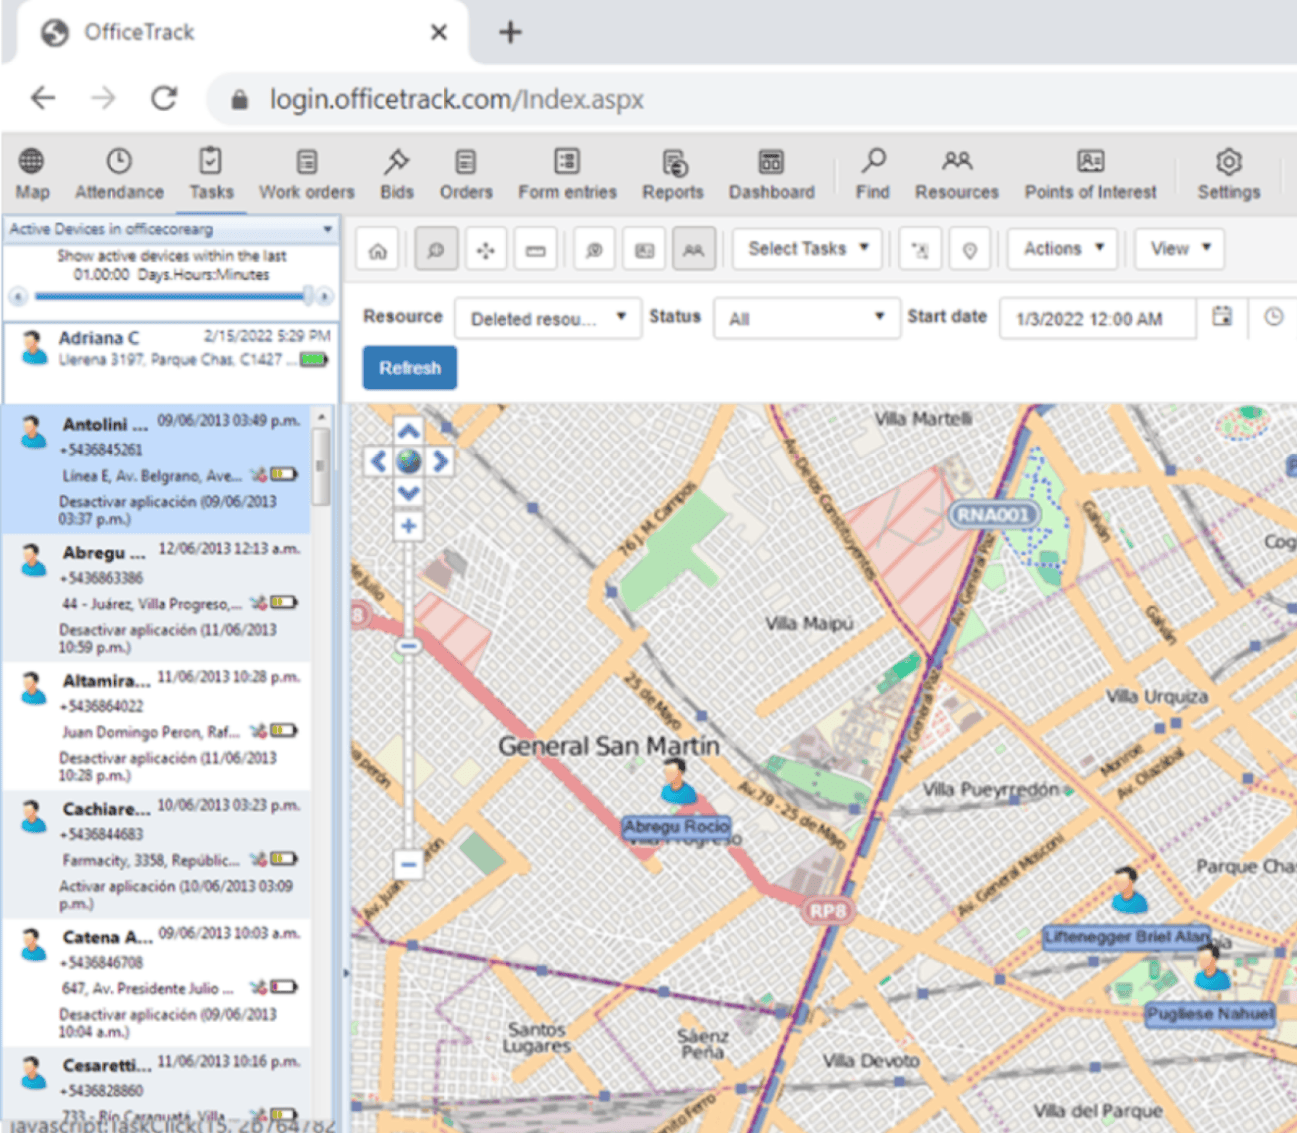Open the Select Tasks dropdown
The image size is (1297, 1133).
point(807,249)
